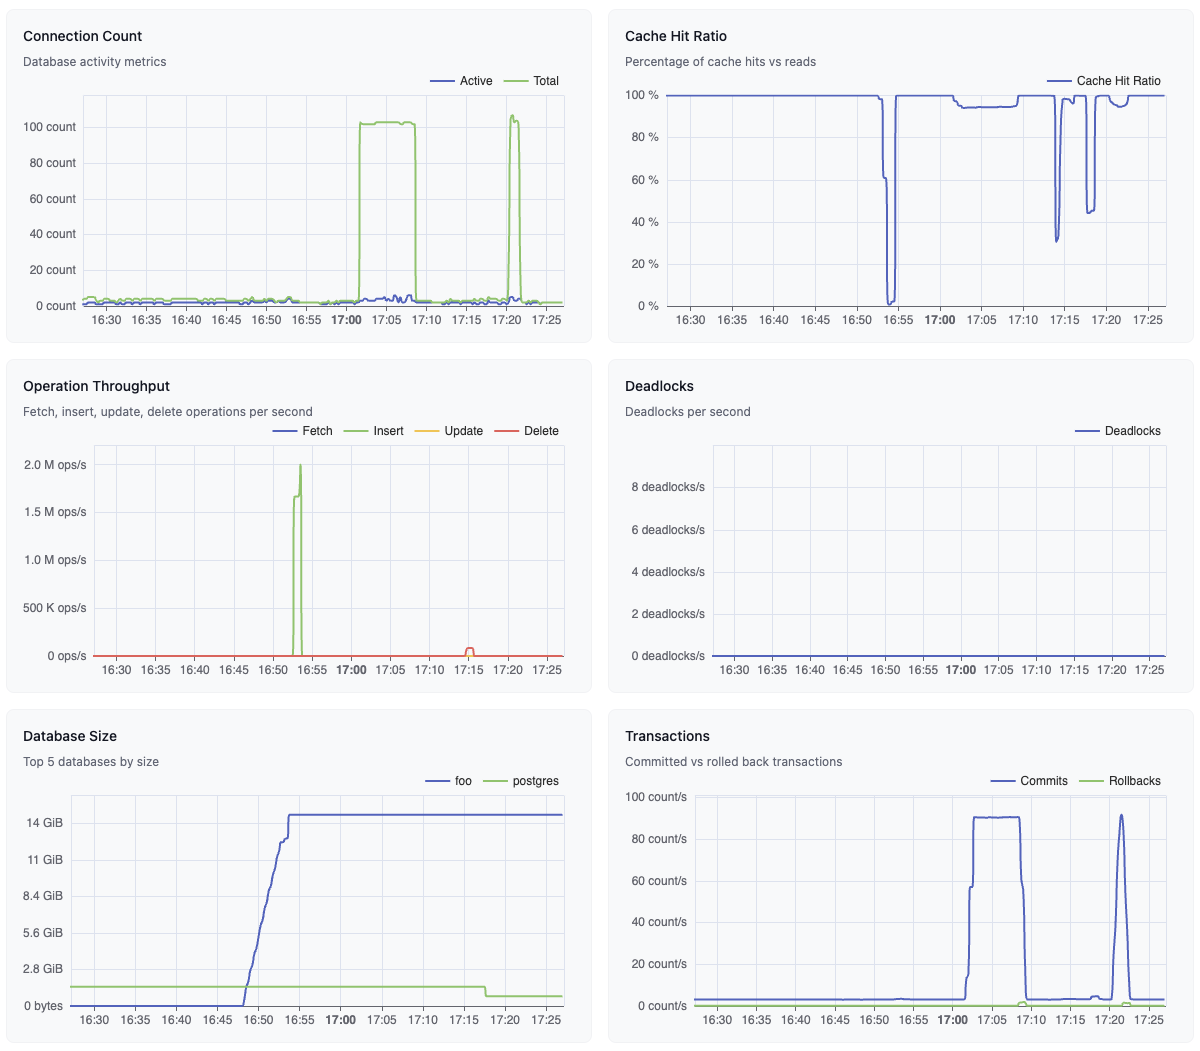Click the Connection Count panel title
1200x1051 pixels.
[83, 36]
